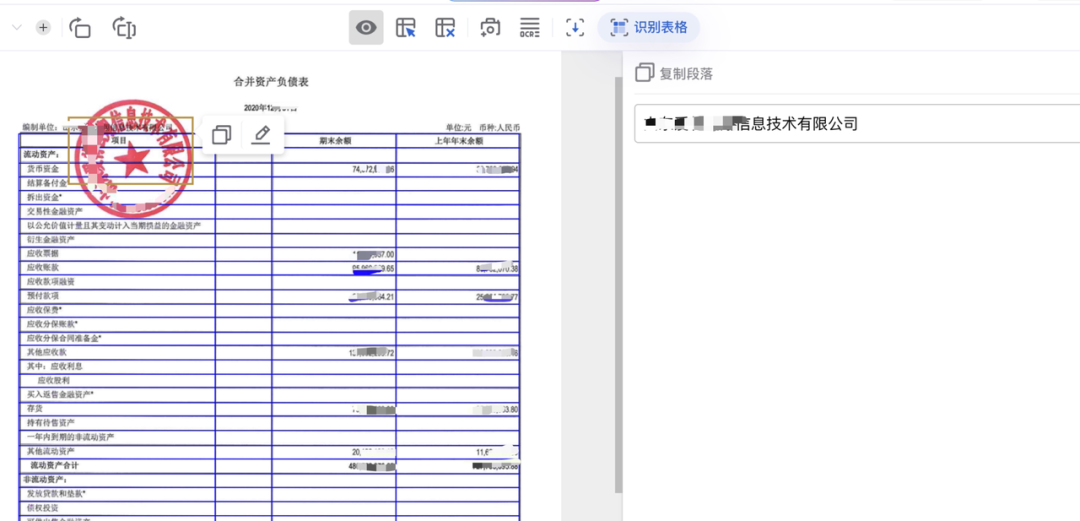Select the 预付款项 row label
The image size is (1080, 521).
pos(43,296)
